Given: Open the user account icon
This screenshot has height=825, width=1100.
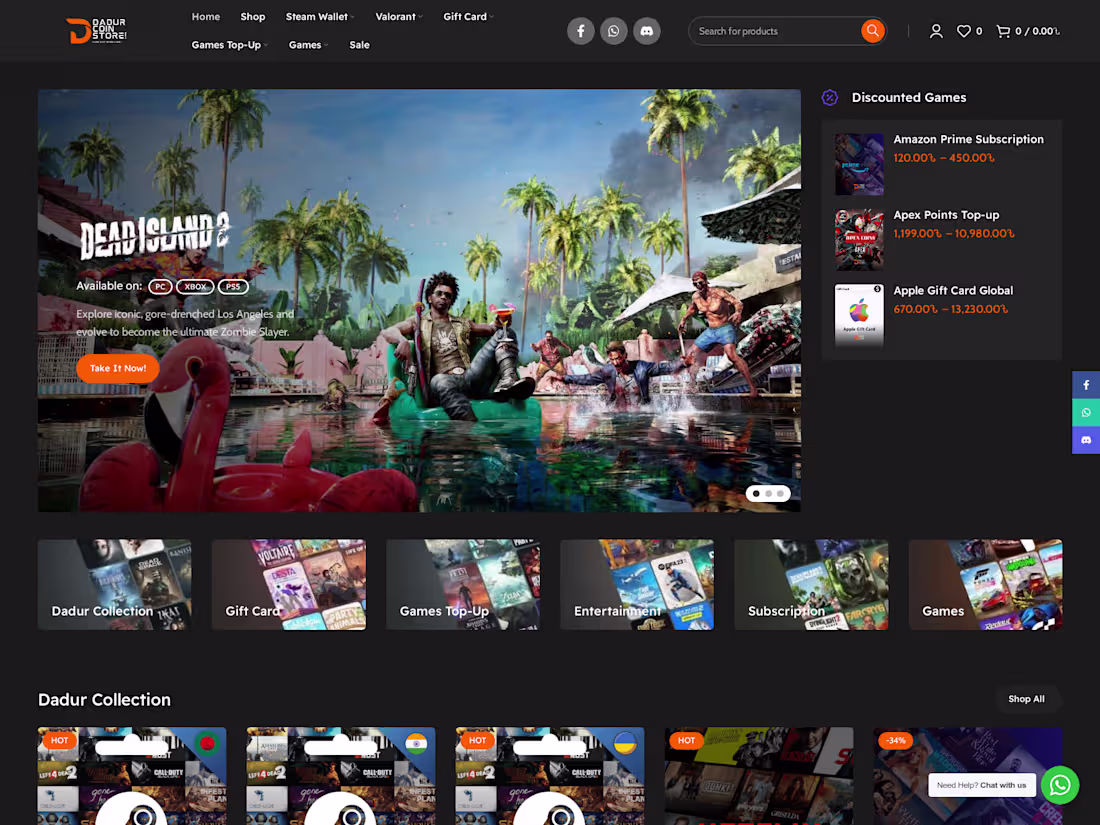Looking at the screenshot, I should pos(936,31).
